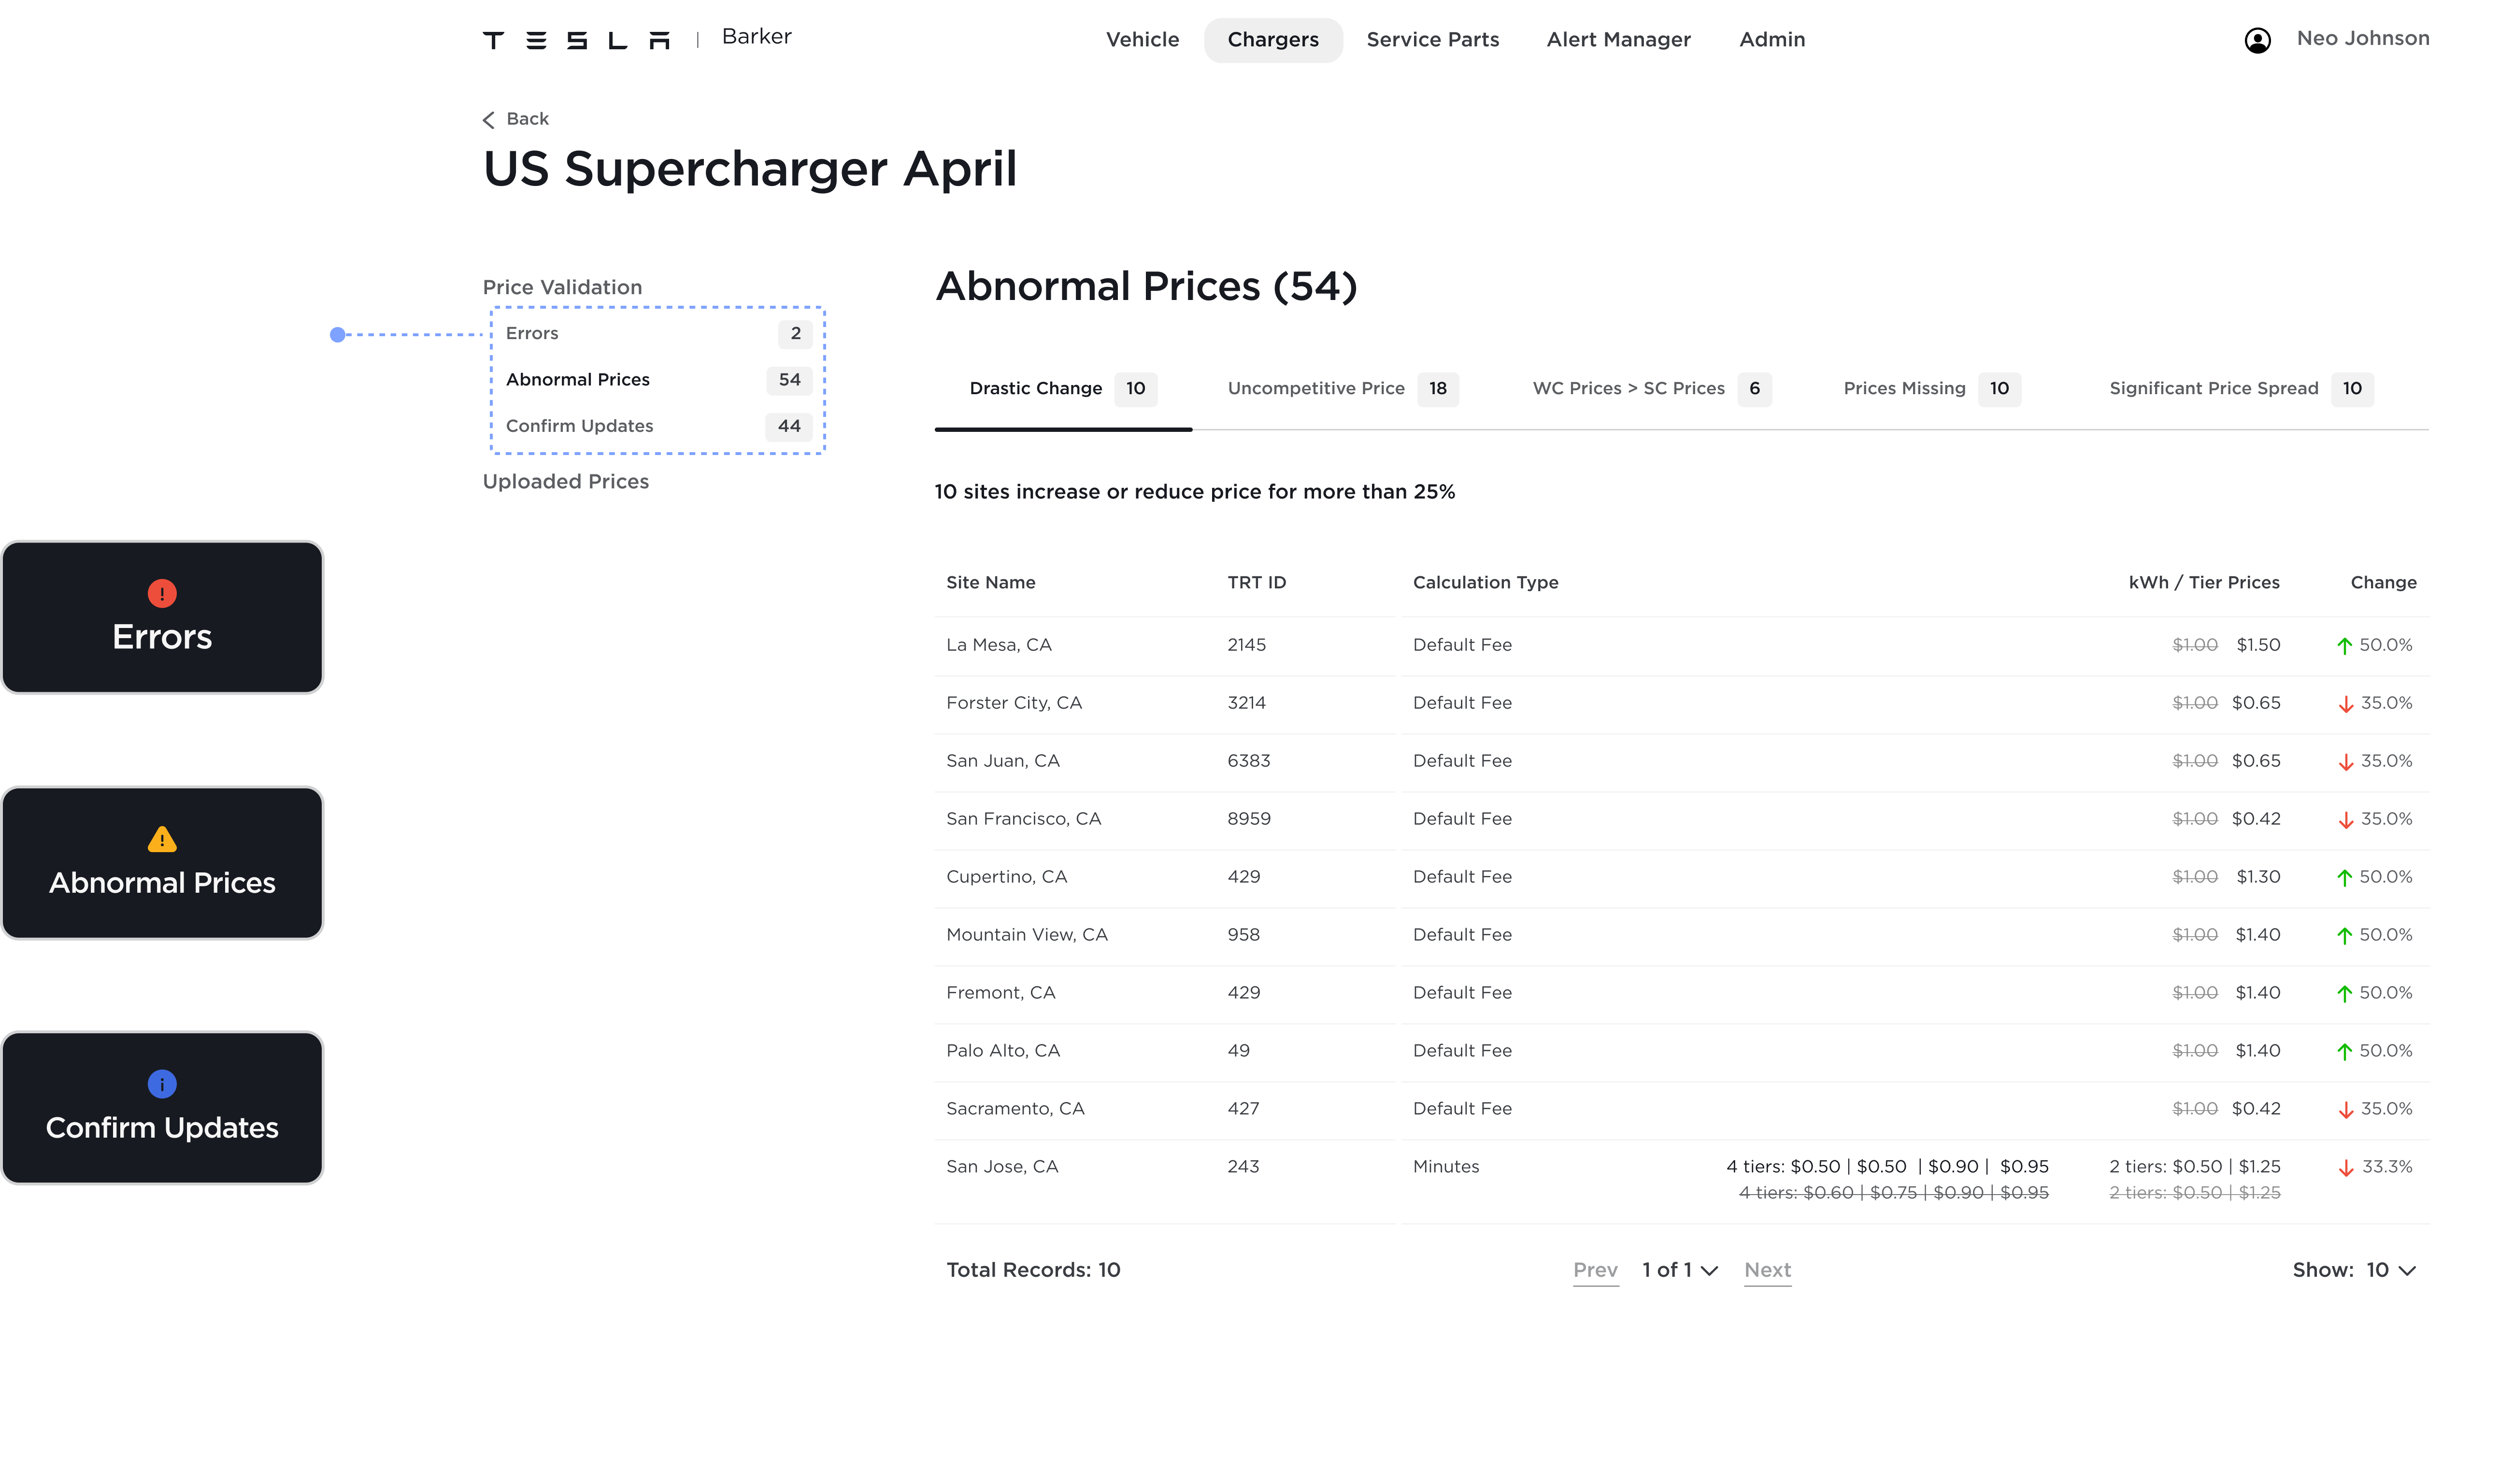Click TRT ID 8959

pos(1248,820)
